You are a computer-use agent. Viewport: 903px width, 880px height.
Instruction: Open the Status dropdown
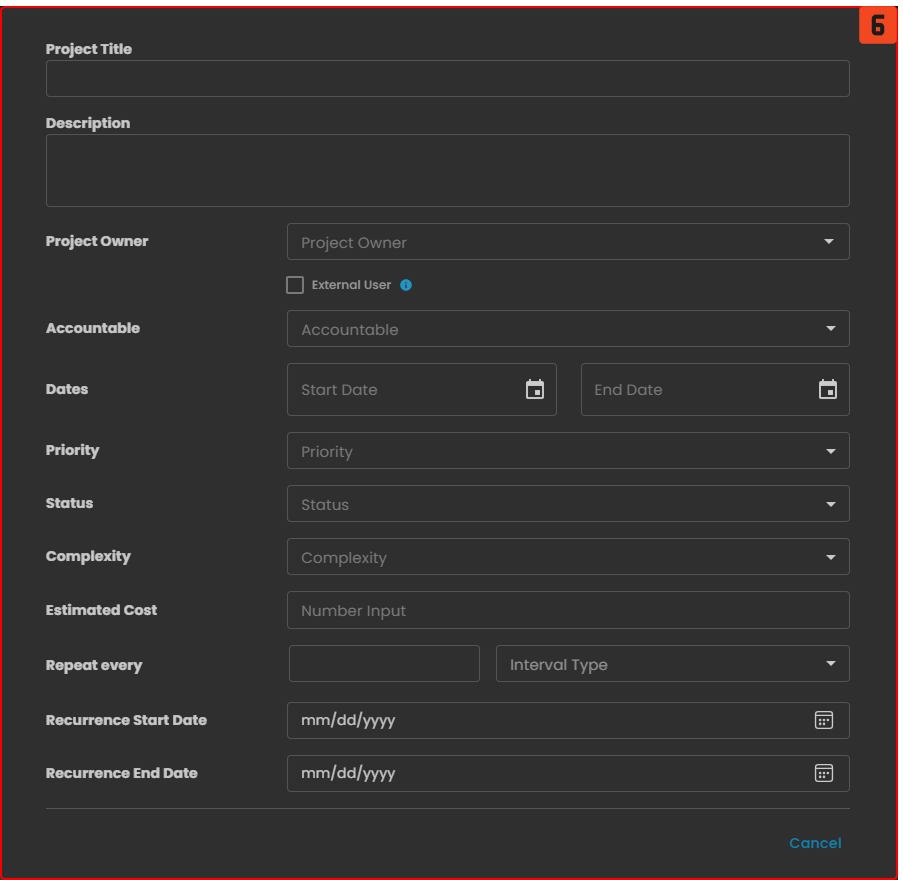point(567,504)
